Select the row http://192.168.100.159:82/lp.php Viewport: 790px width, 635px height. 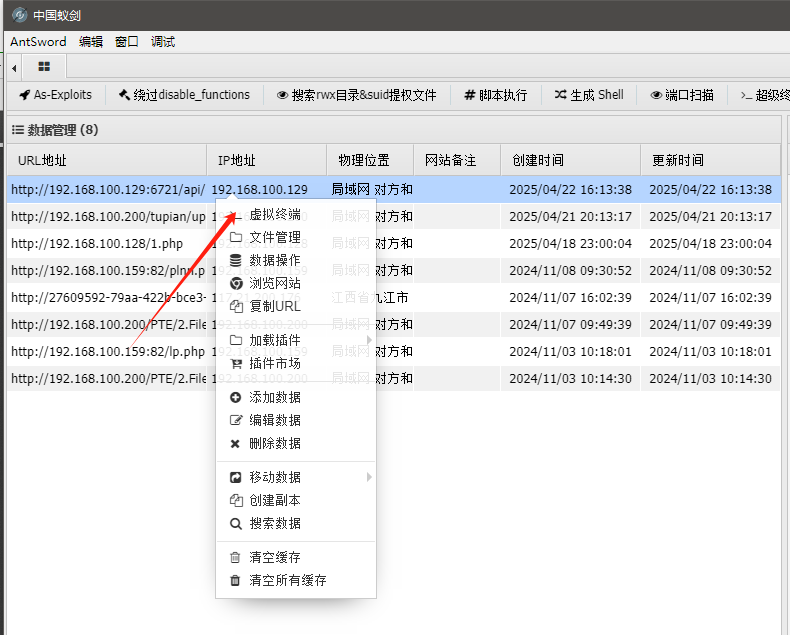click(x=393, y=351)
